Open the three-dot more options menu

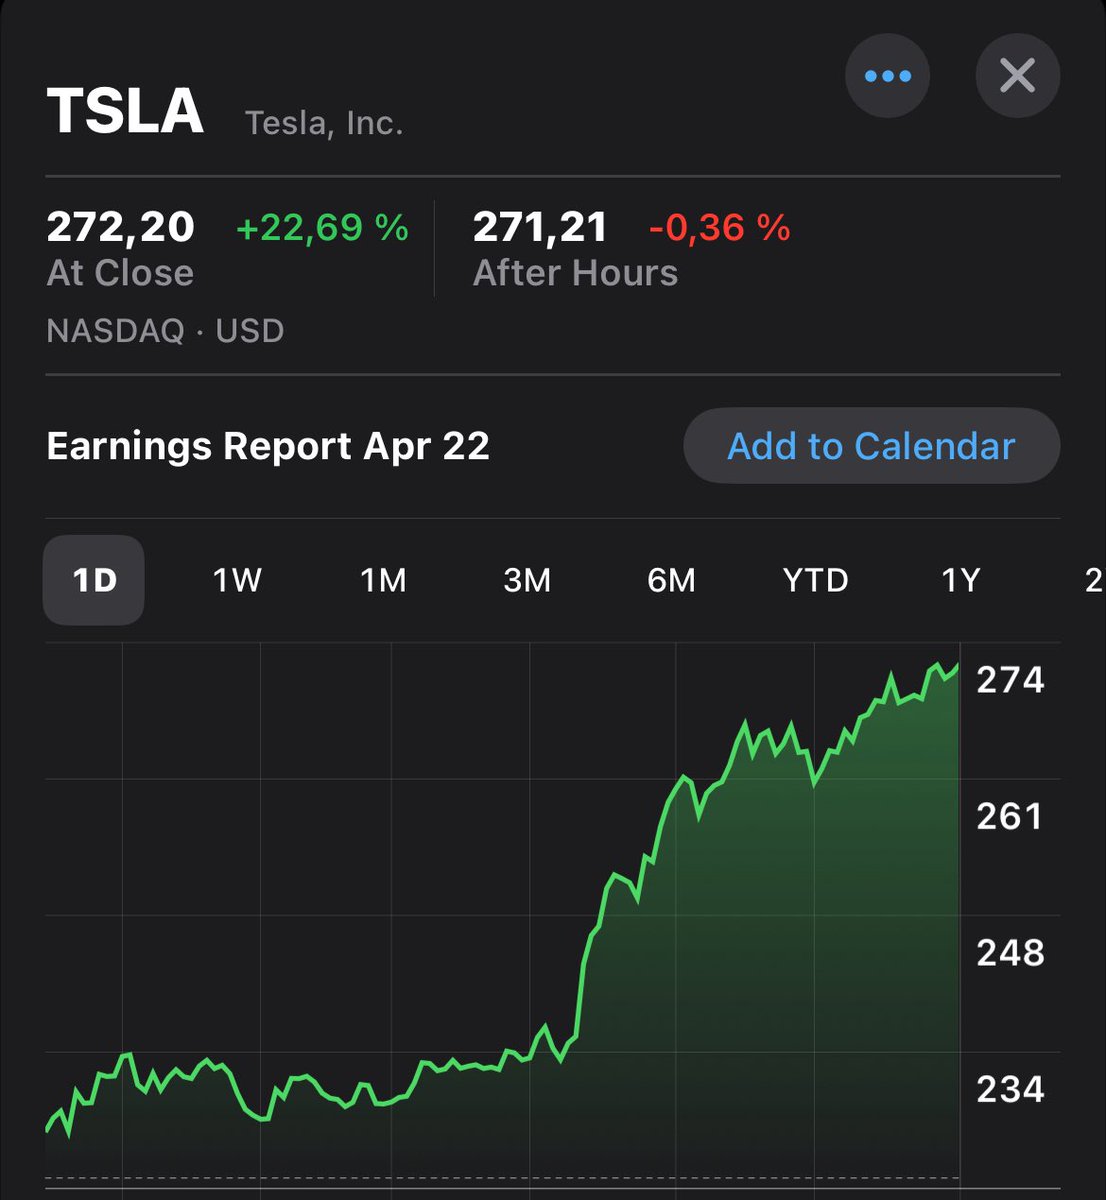coord(887,76)
